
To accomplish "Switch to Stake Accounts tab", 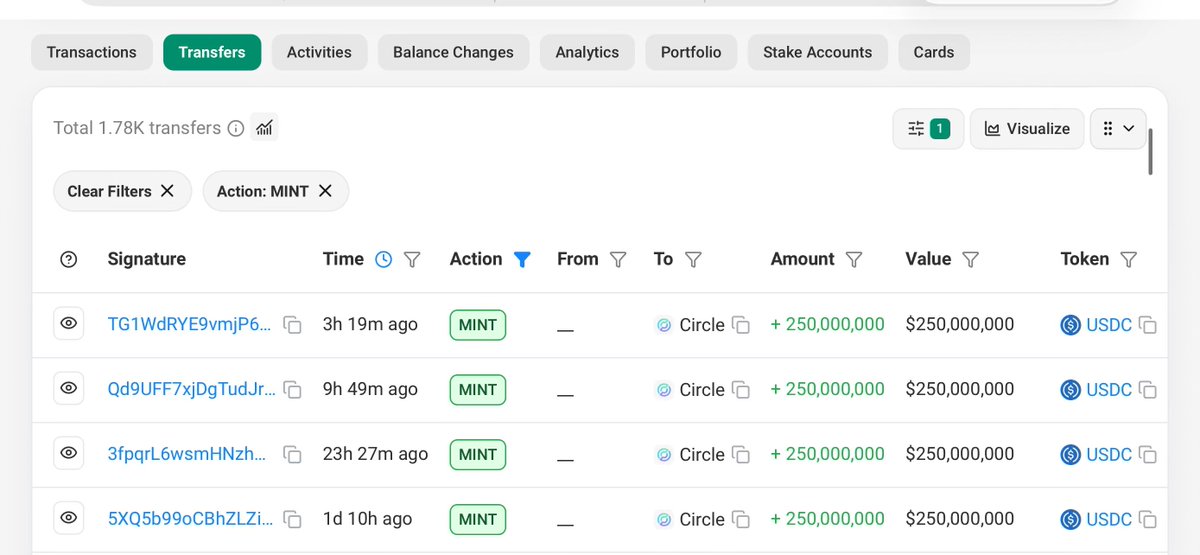I will (817, 52).
